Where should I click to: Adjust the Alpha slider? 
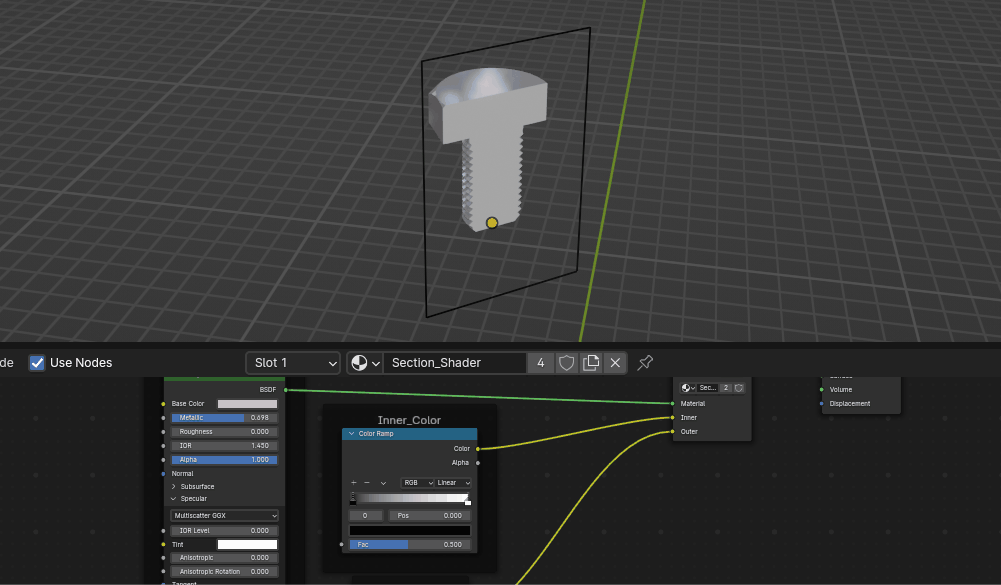click(224, 460)
